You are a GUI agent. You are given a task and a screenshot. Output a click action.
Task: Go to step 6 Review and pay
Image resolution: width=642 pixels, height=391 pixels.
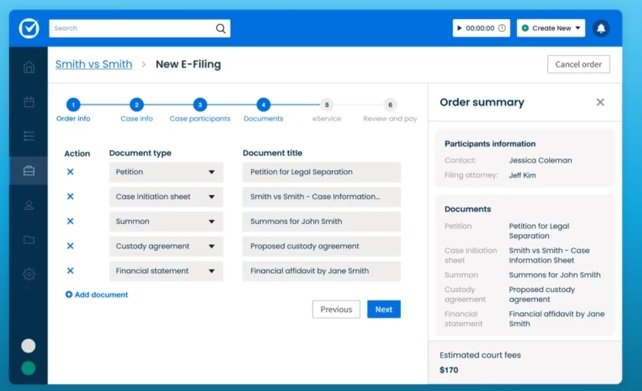click(x=390, y=105)
